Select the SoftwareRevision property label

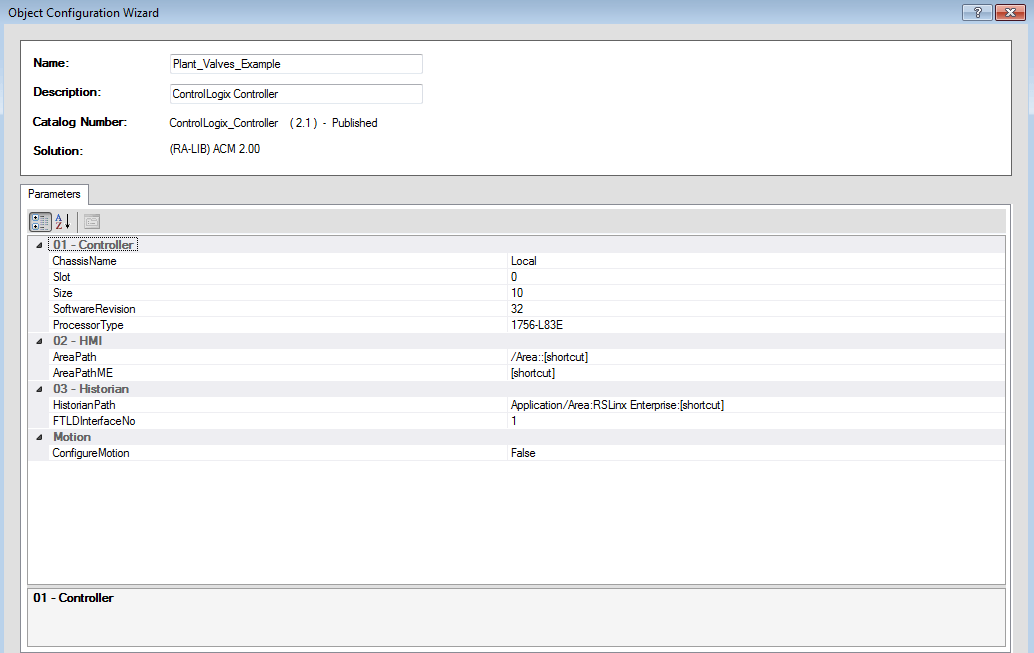94,309
